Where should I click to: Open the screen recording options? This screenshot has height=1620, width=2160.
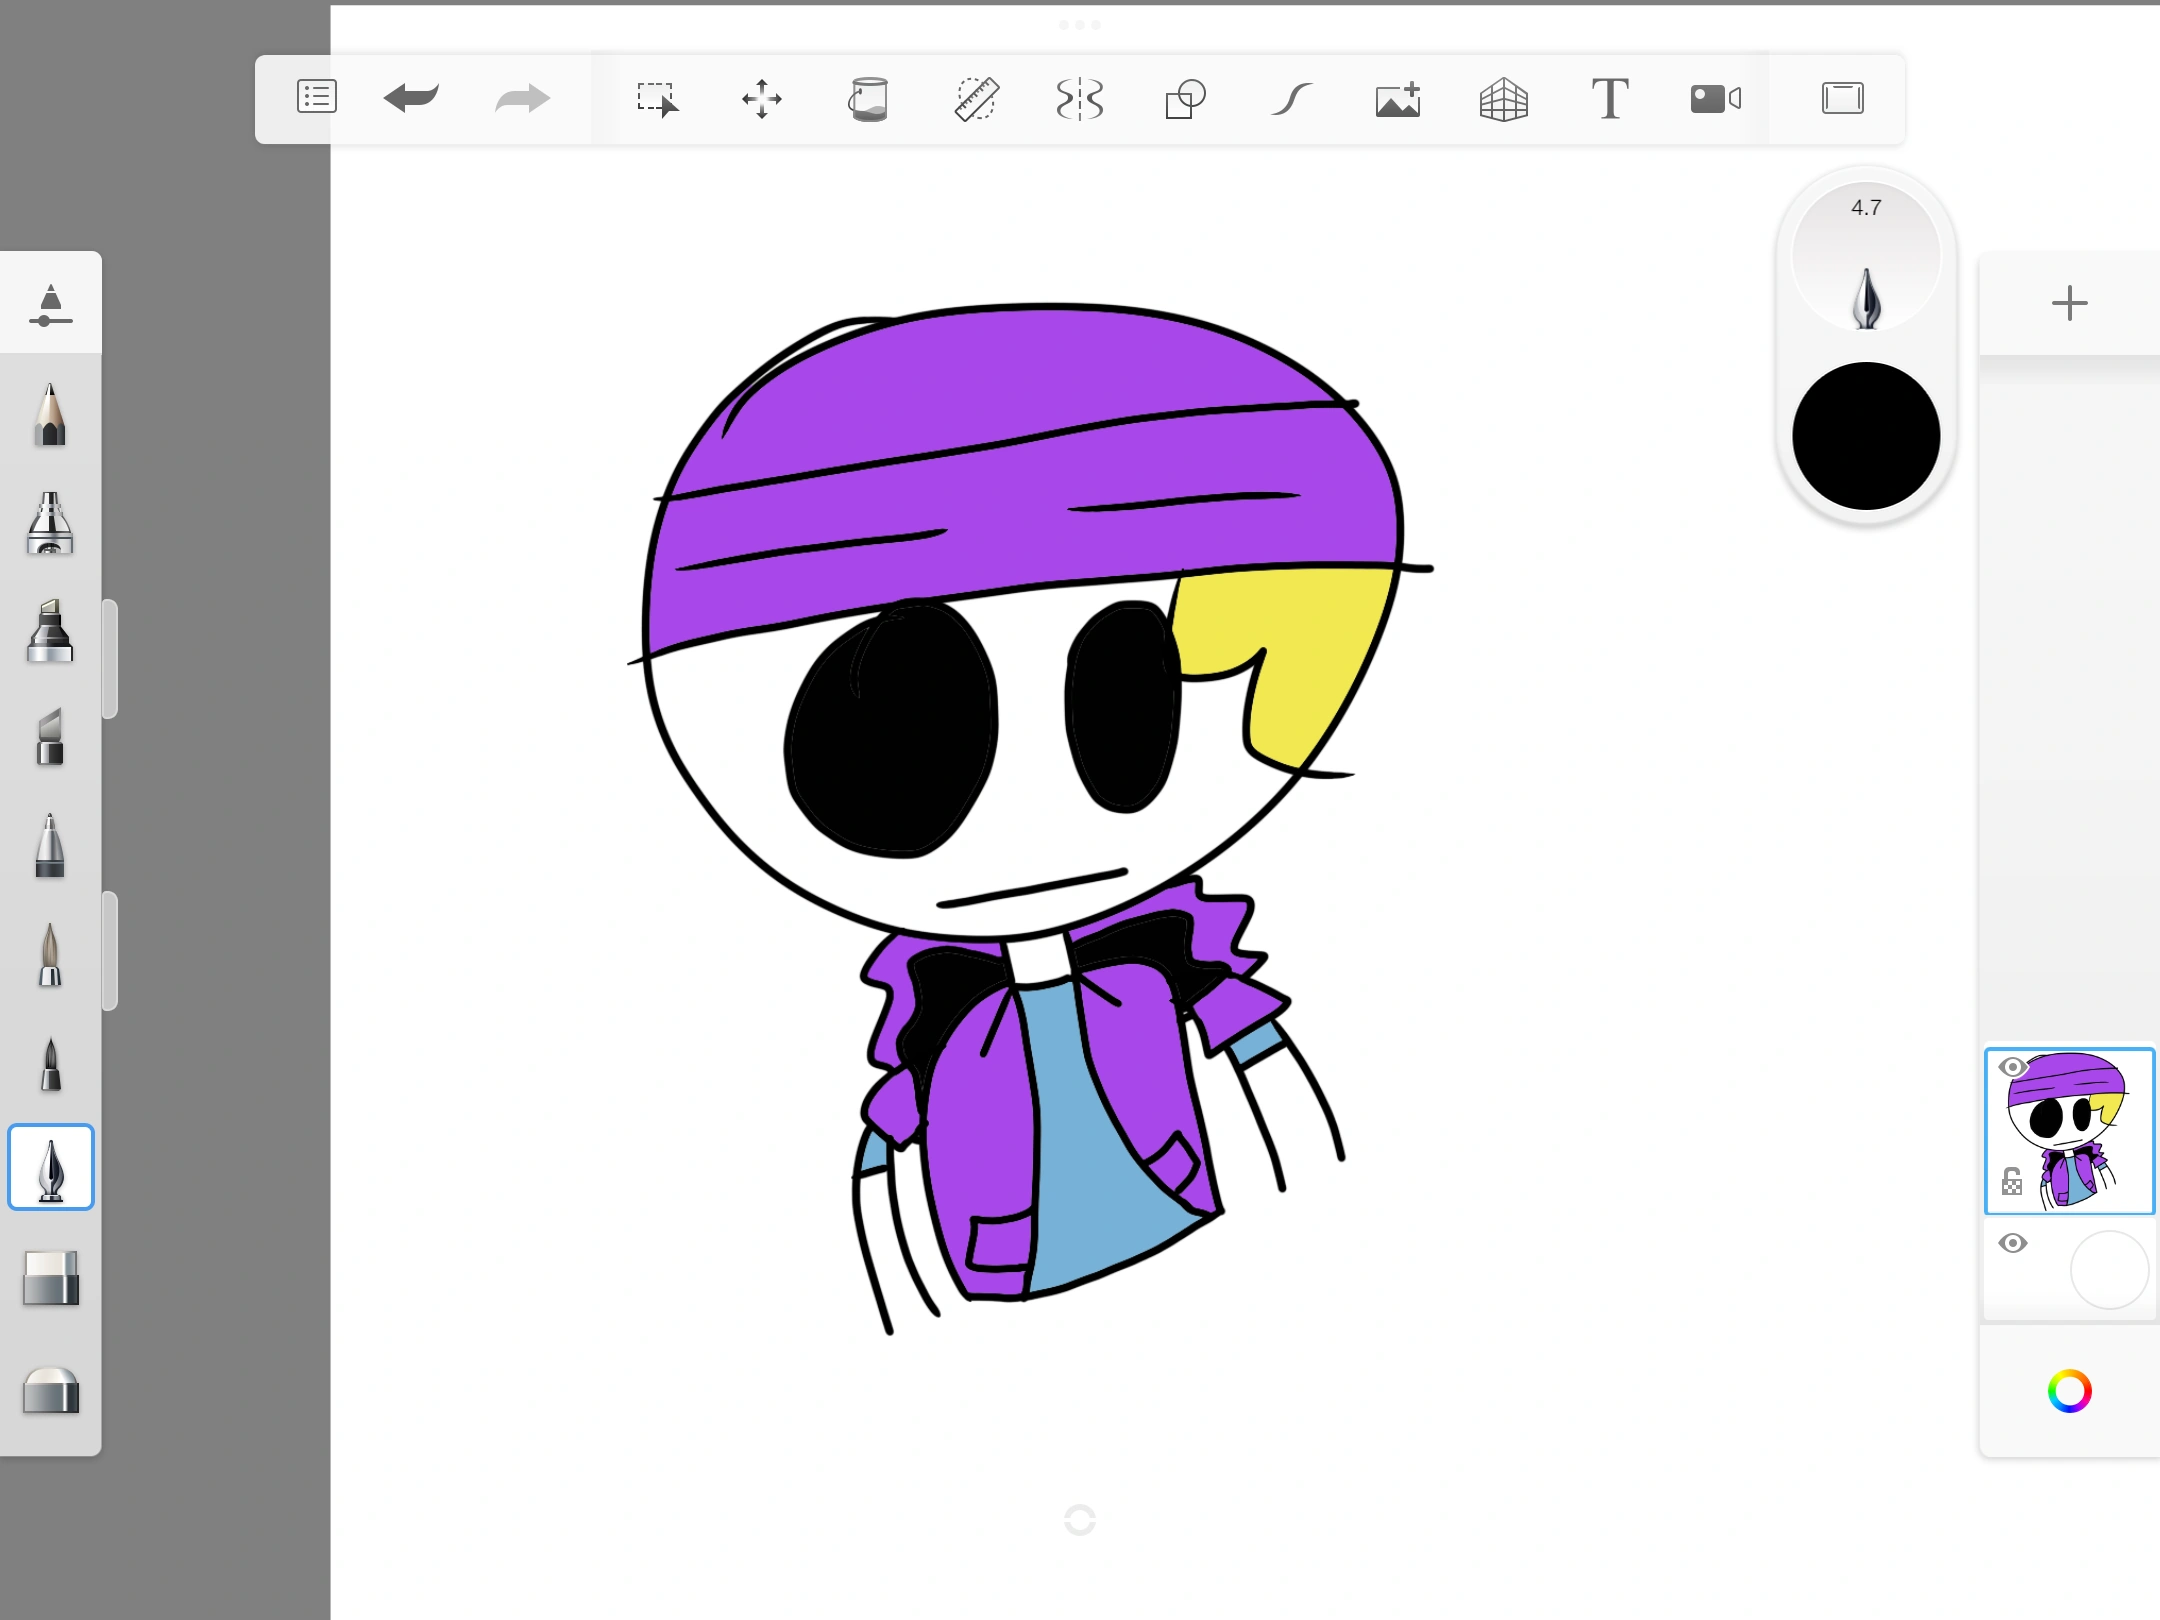[x=1714, y=98]
